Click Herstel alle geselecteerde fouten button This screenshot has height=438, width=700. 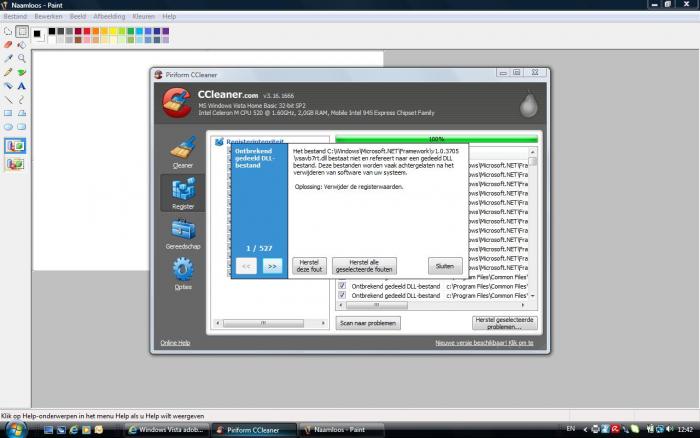tap(364, 266)
